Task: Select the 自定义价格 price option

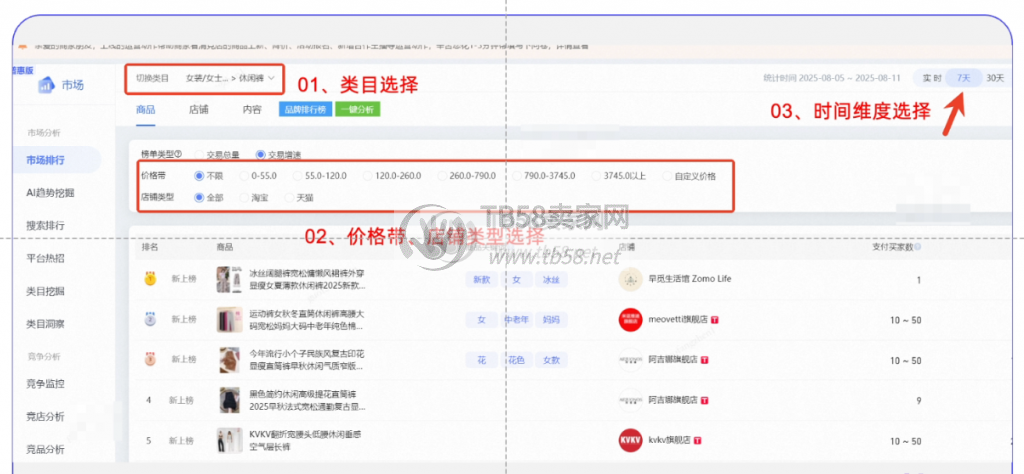Action: tap(665, 176)
